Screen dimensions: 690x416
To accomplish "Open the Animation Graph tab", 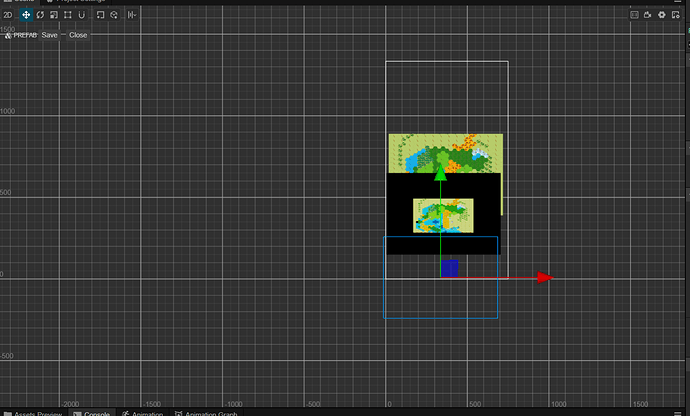I will click(206, 413).
